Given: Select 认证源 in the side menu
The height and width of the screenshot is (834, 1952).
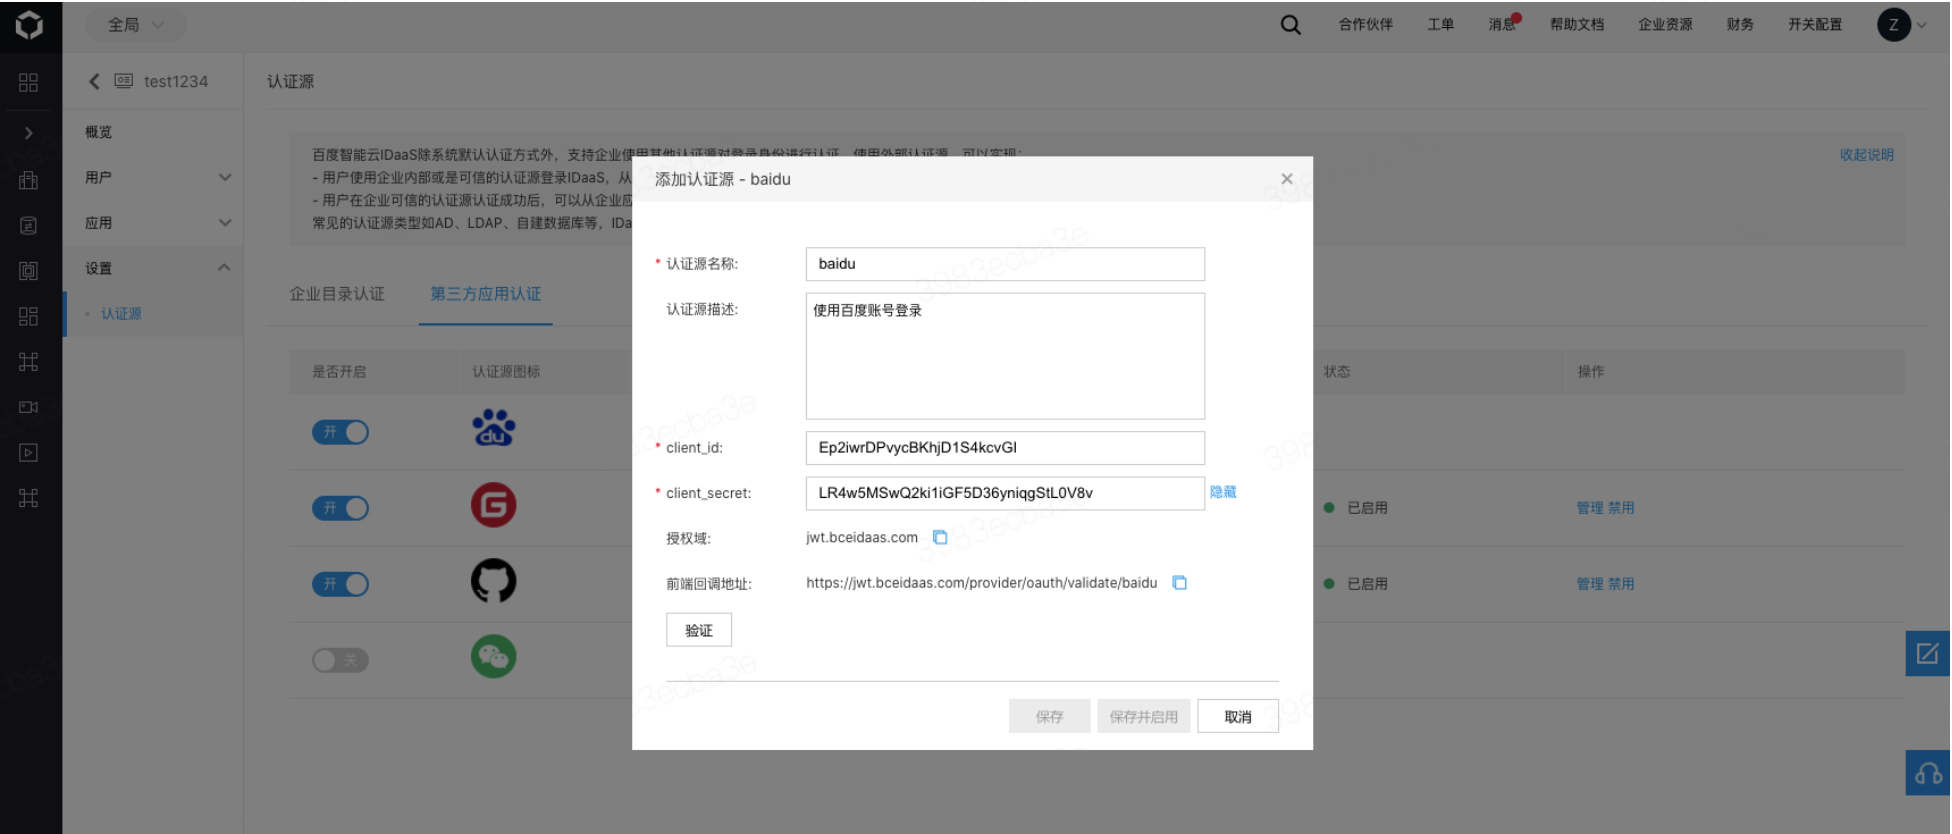Looking at the screenshot, I should point(121,314).
